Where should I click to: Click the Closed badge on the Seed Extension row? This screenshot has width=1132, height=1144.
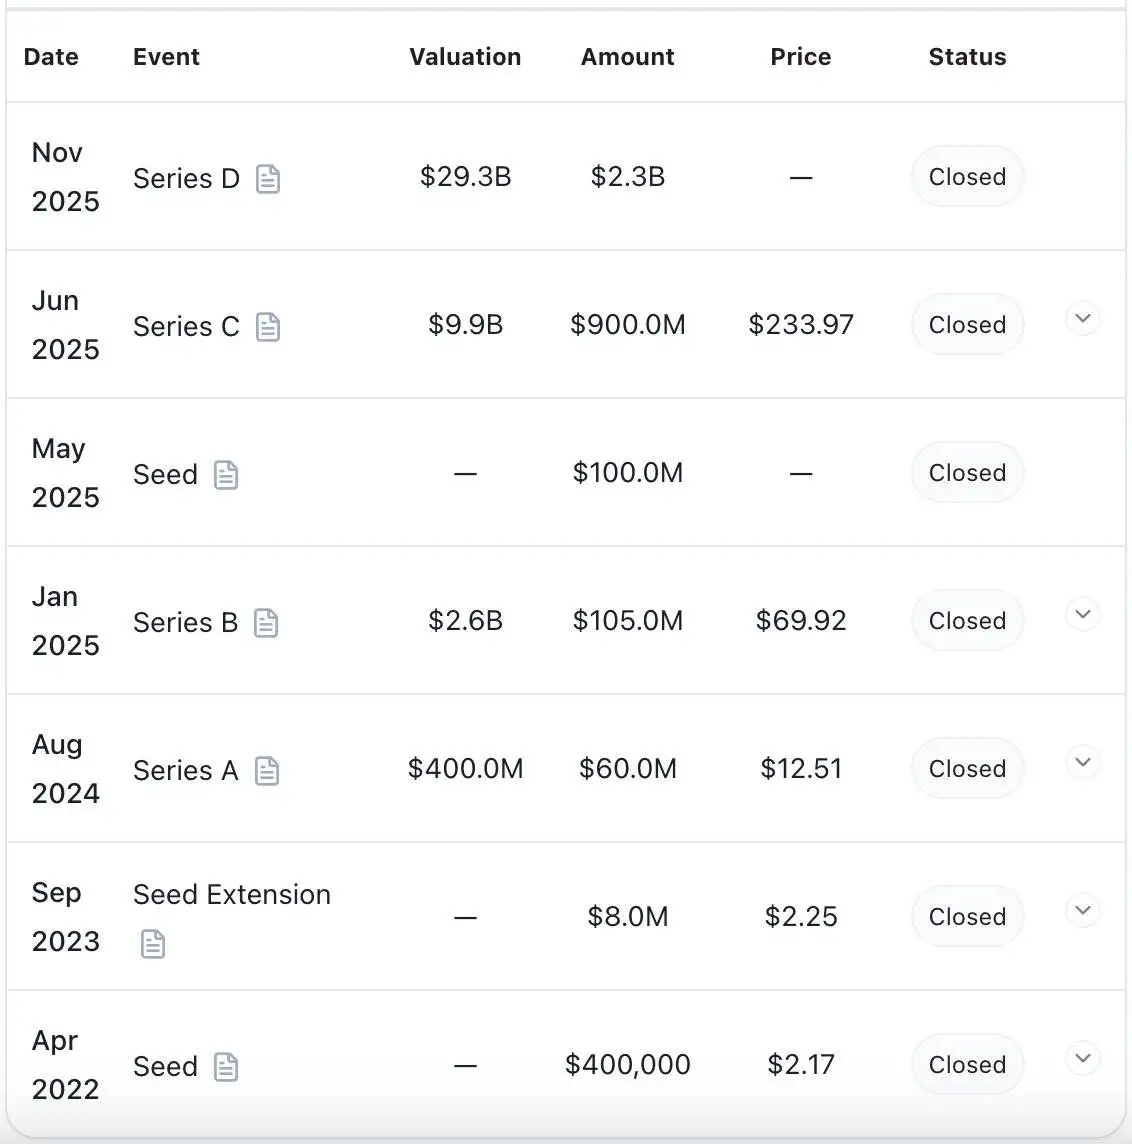coord(966,916)
